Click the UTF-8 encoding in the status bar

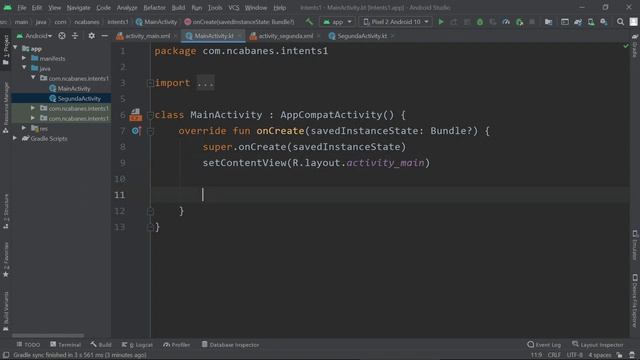pyautogui.click(x=575, y=355)
